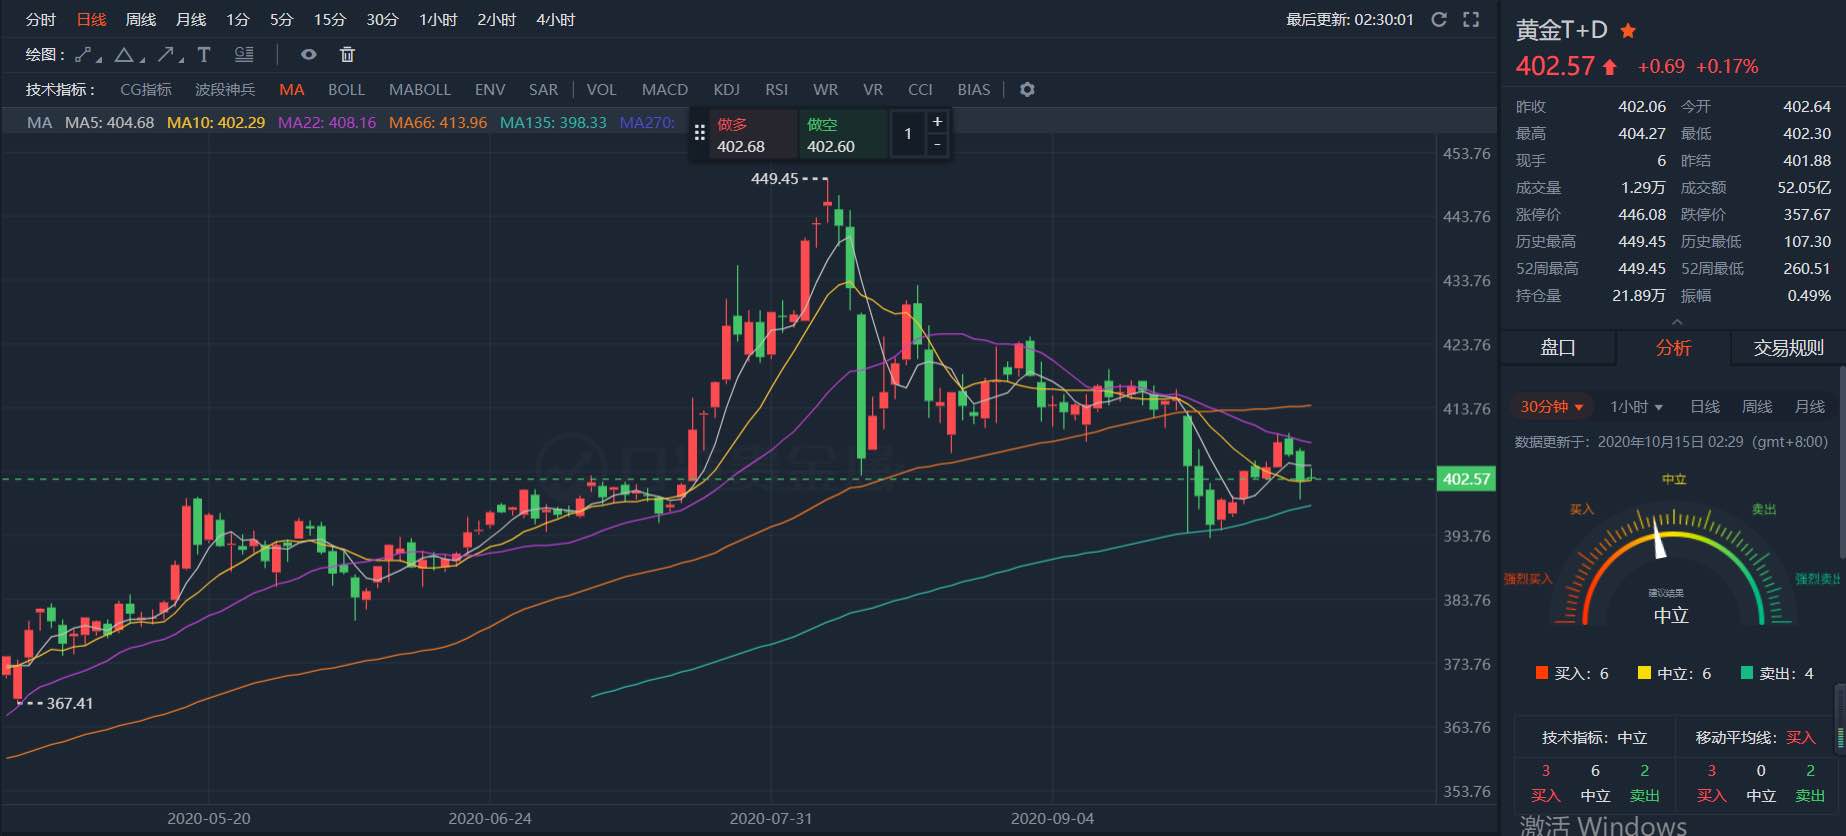Select the text annotation tool

204,55
